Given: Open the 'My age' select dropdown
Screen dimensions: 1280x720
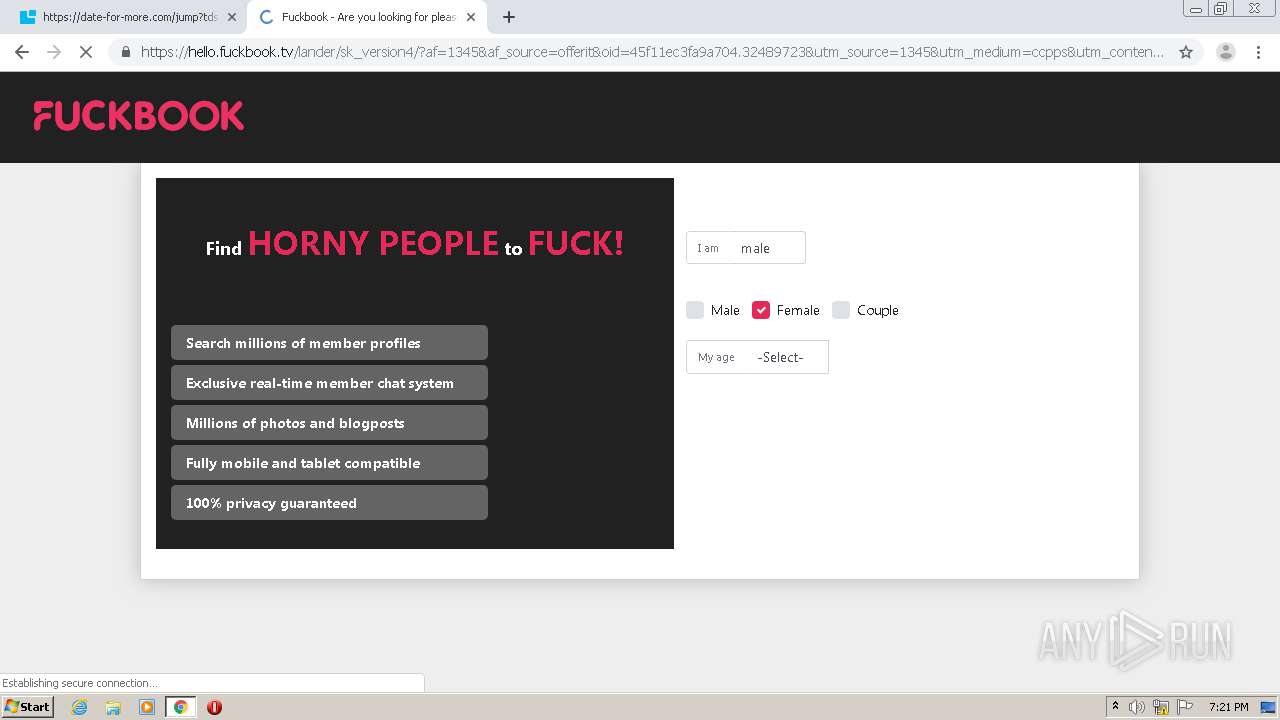Looking at the screenshot, I should [757, 357].
